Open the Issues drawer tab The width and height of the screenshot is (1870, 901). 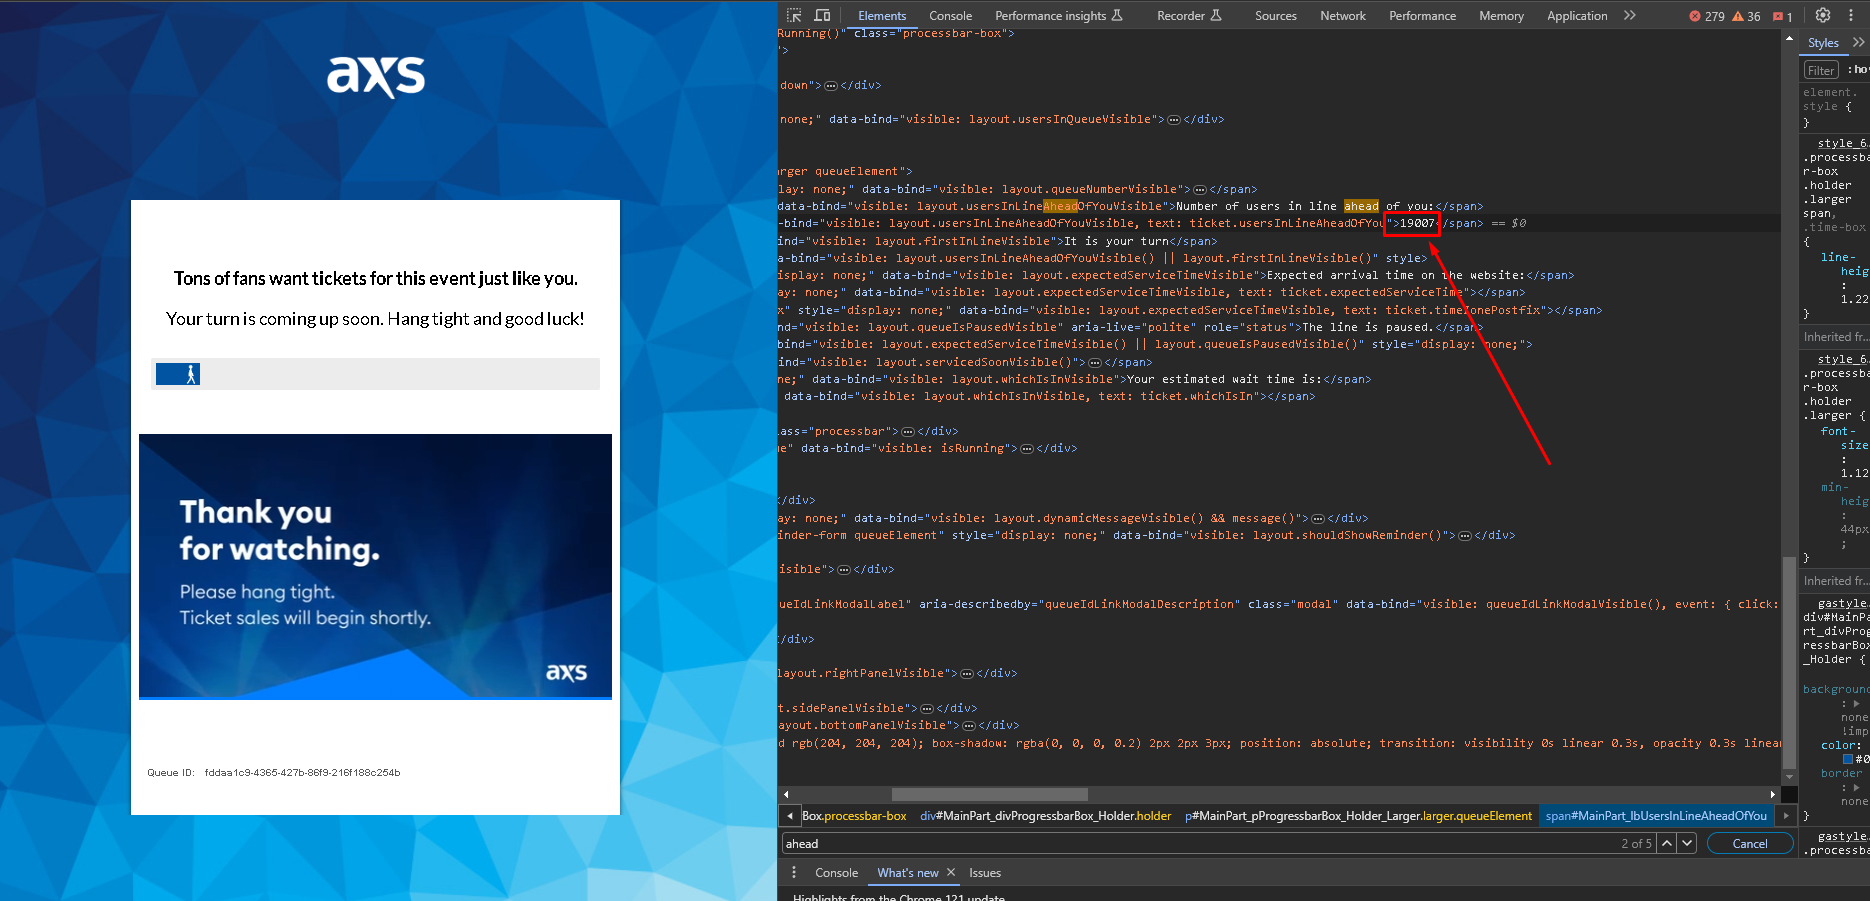pyautogui.click(x=985, y=873)
